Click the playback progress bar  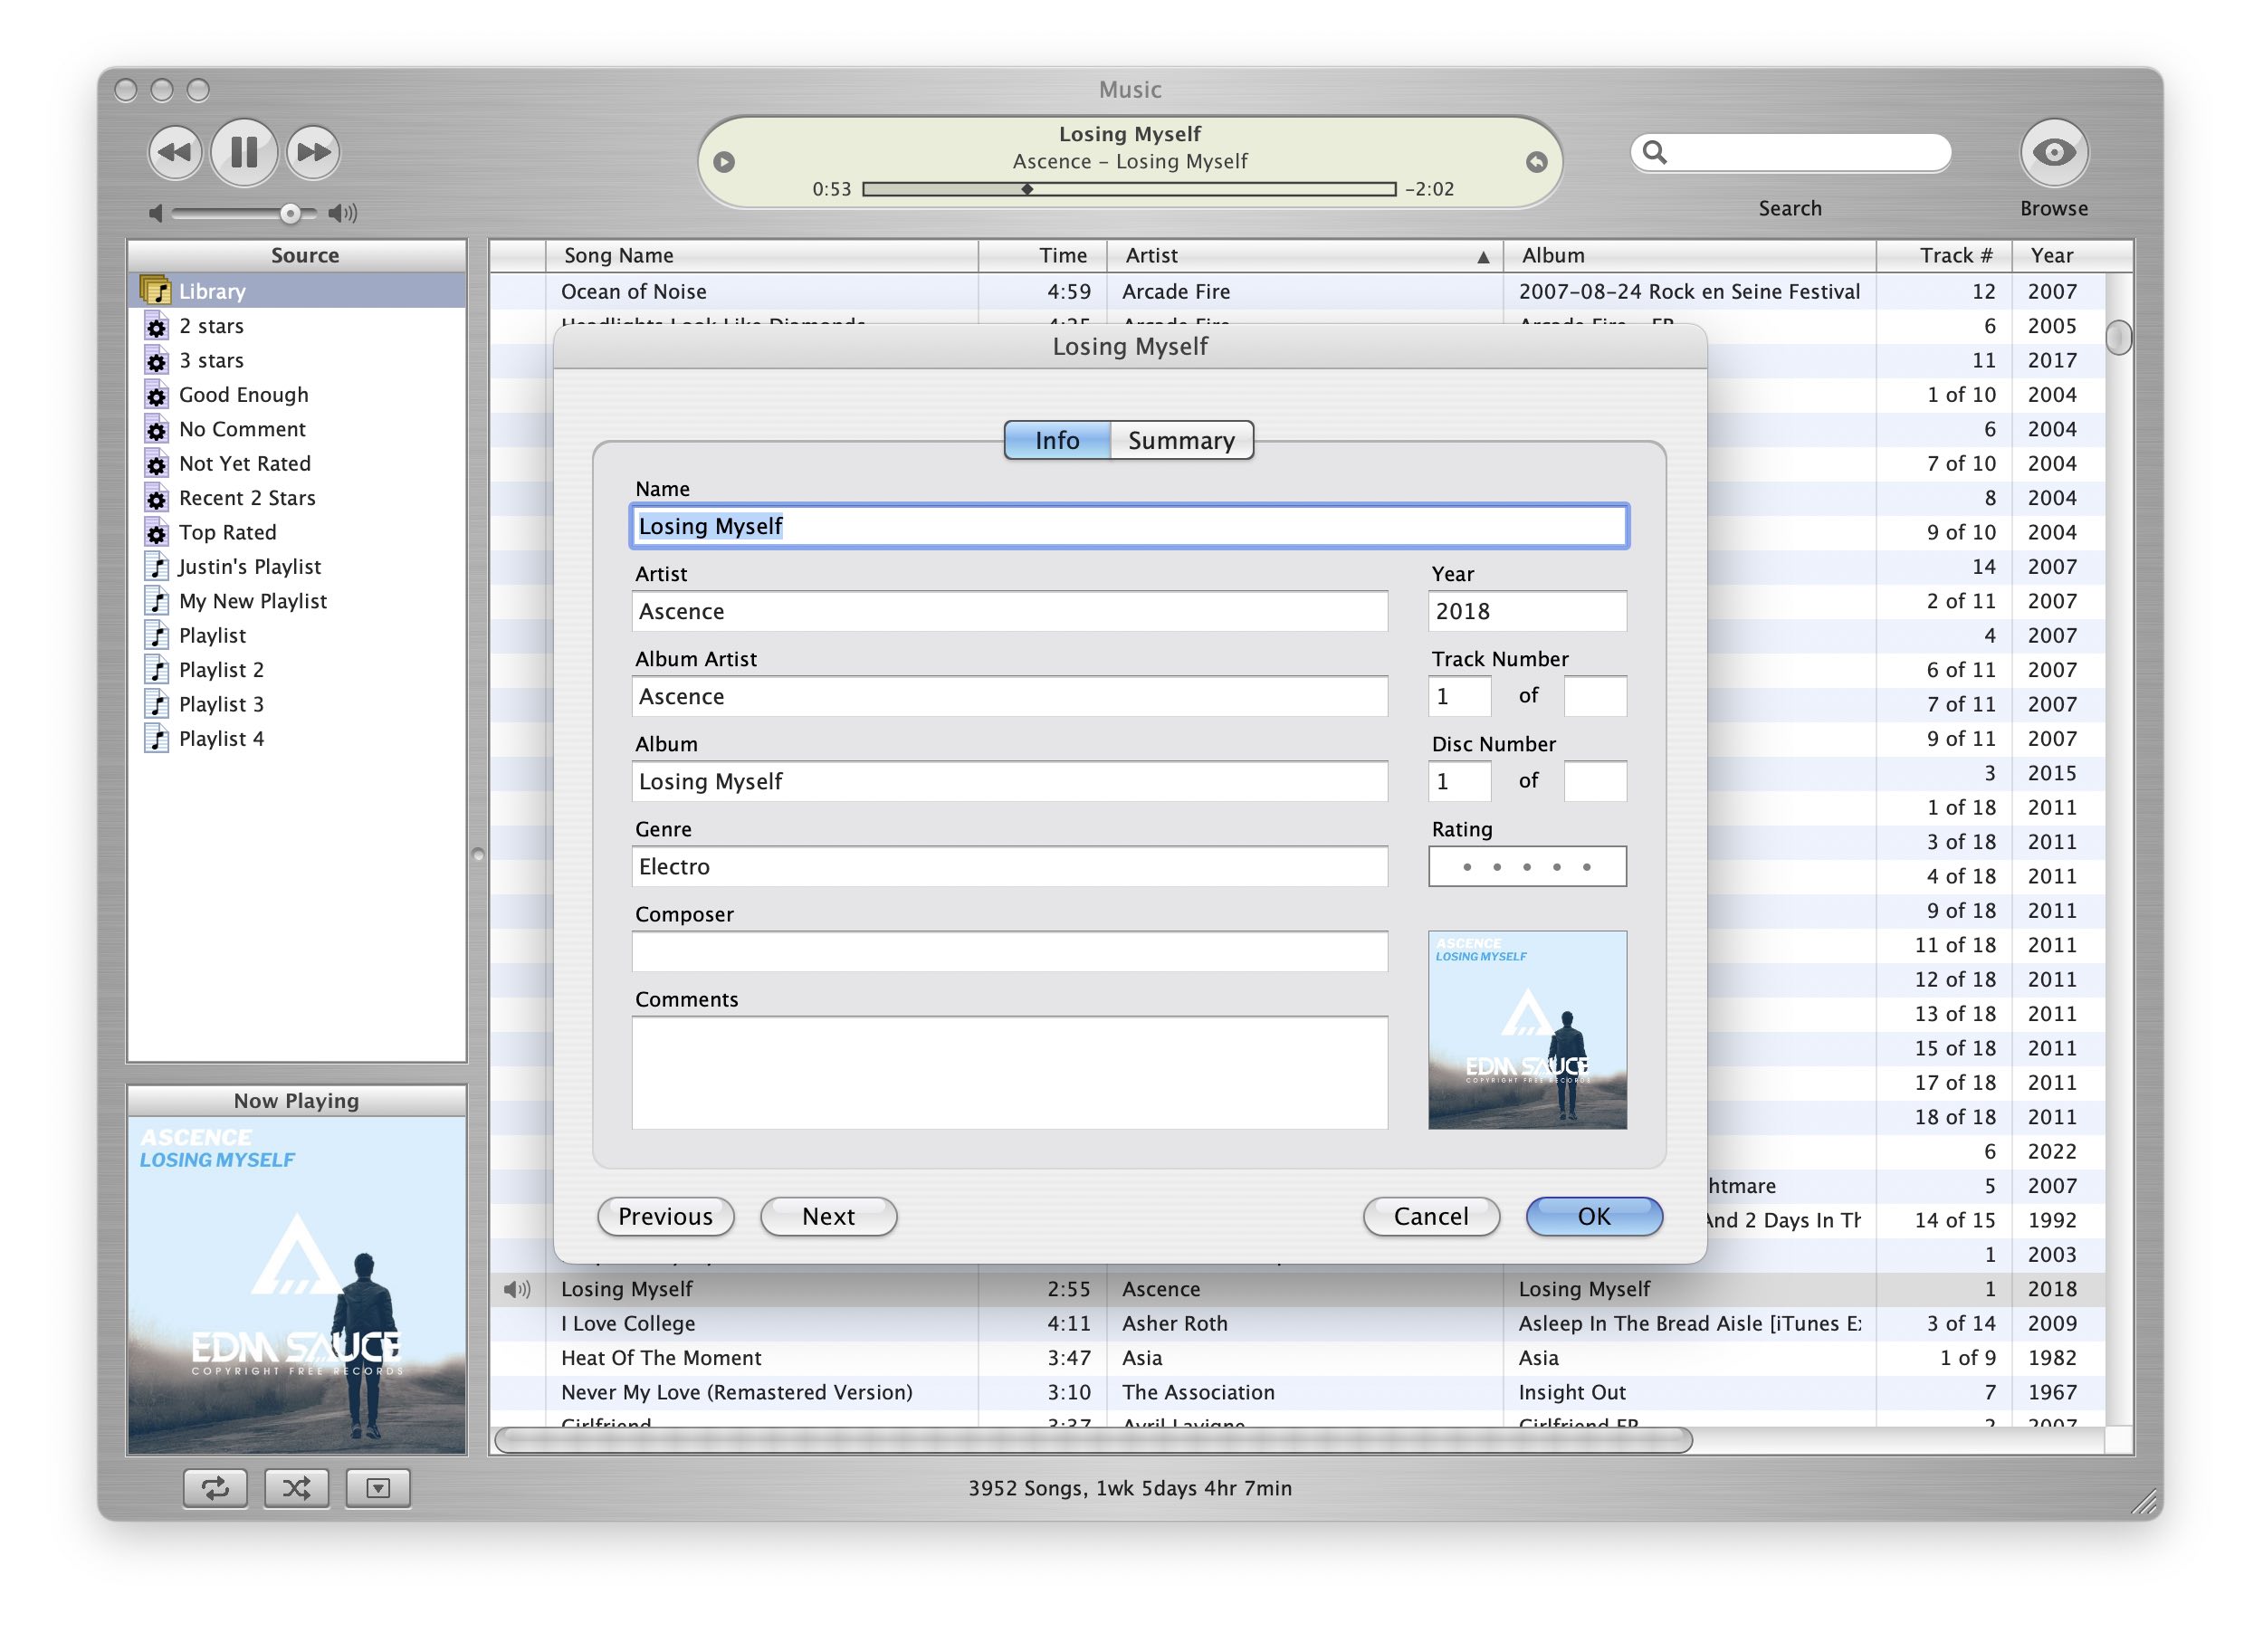click(x=1128, y=189)
